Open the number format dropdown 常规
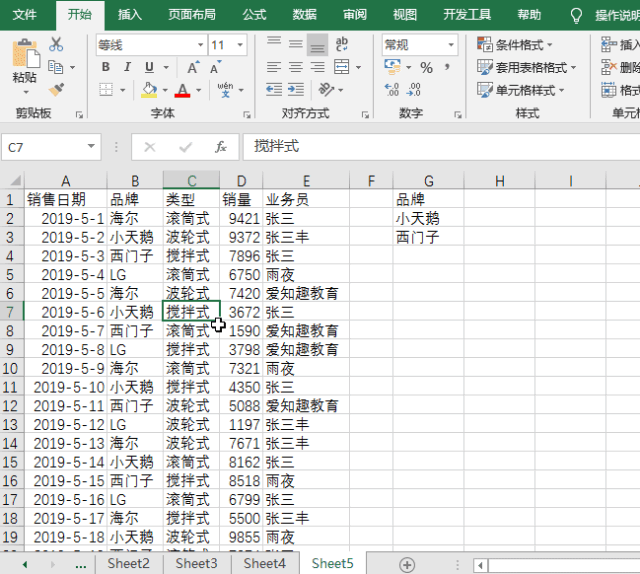 451,45
